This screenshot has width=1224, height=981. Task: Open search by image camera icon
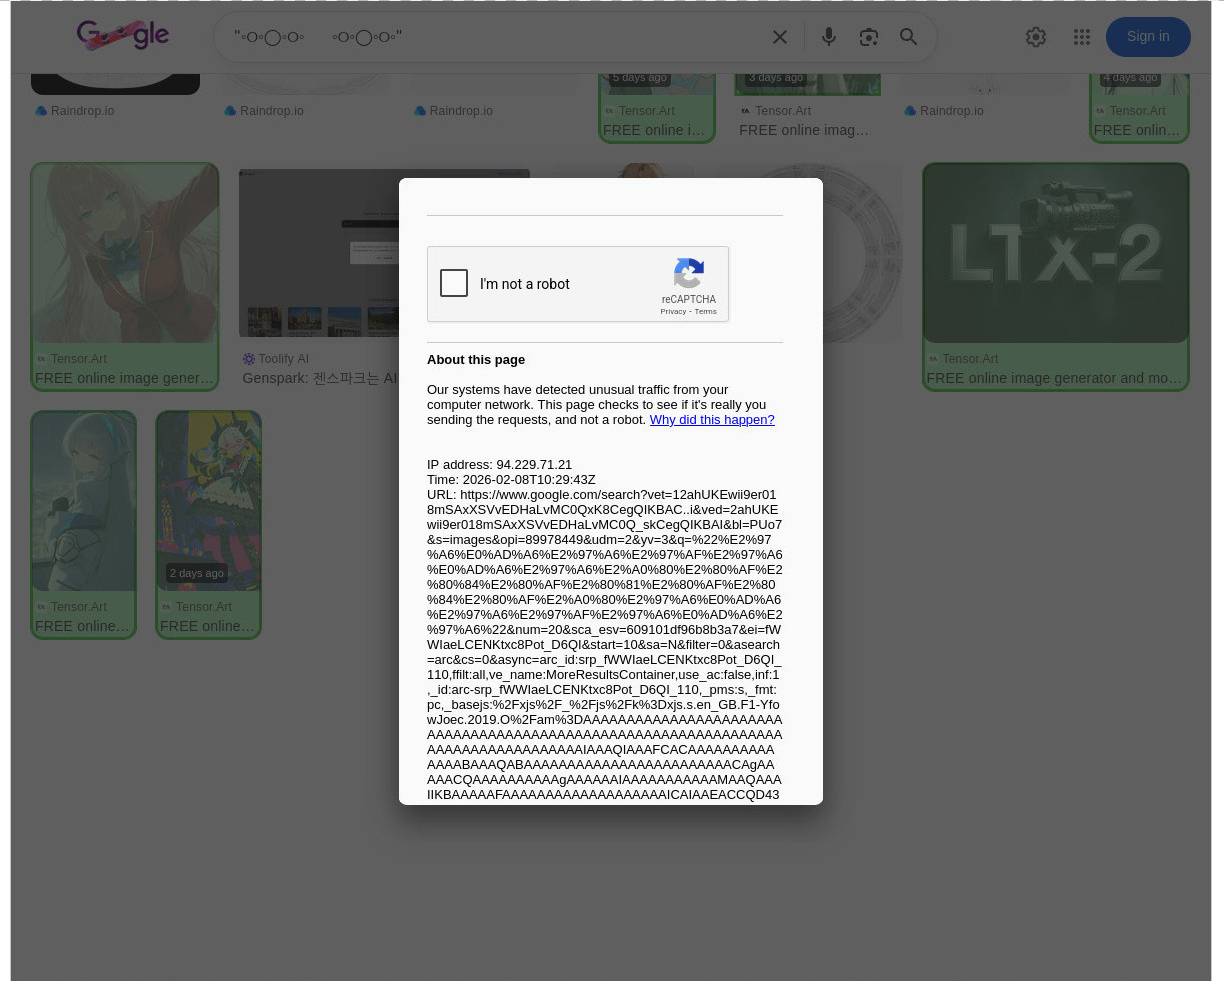869,37
